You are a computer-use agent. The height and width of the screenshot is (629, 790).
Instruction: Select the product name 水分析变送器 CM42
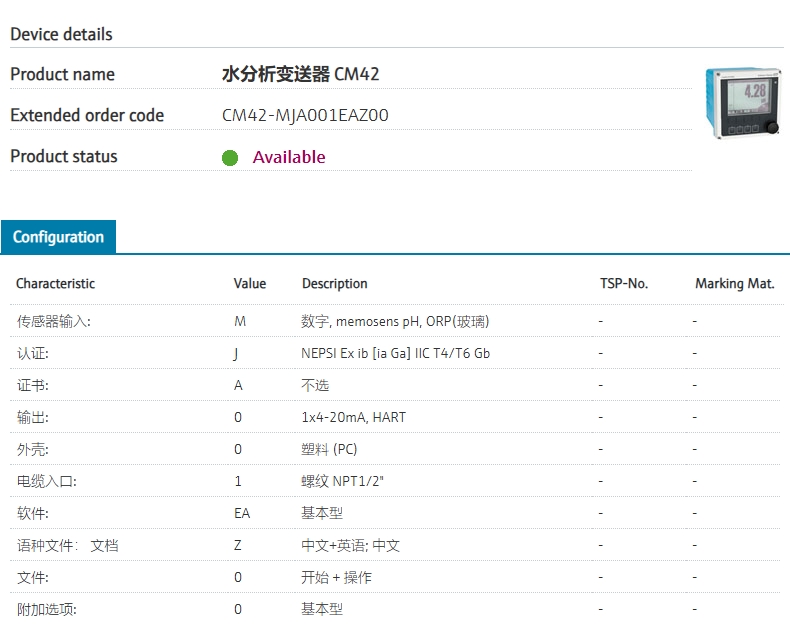point(301,74)
